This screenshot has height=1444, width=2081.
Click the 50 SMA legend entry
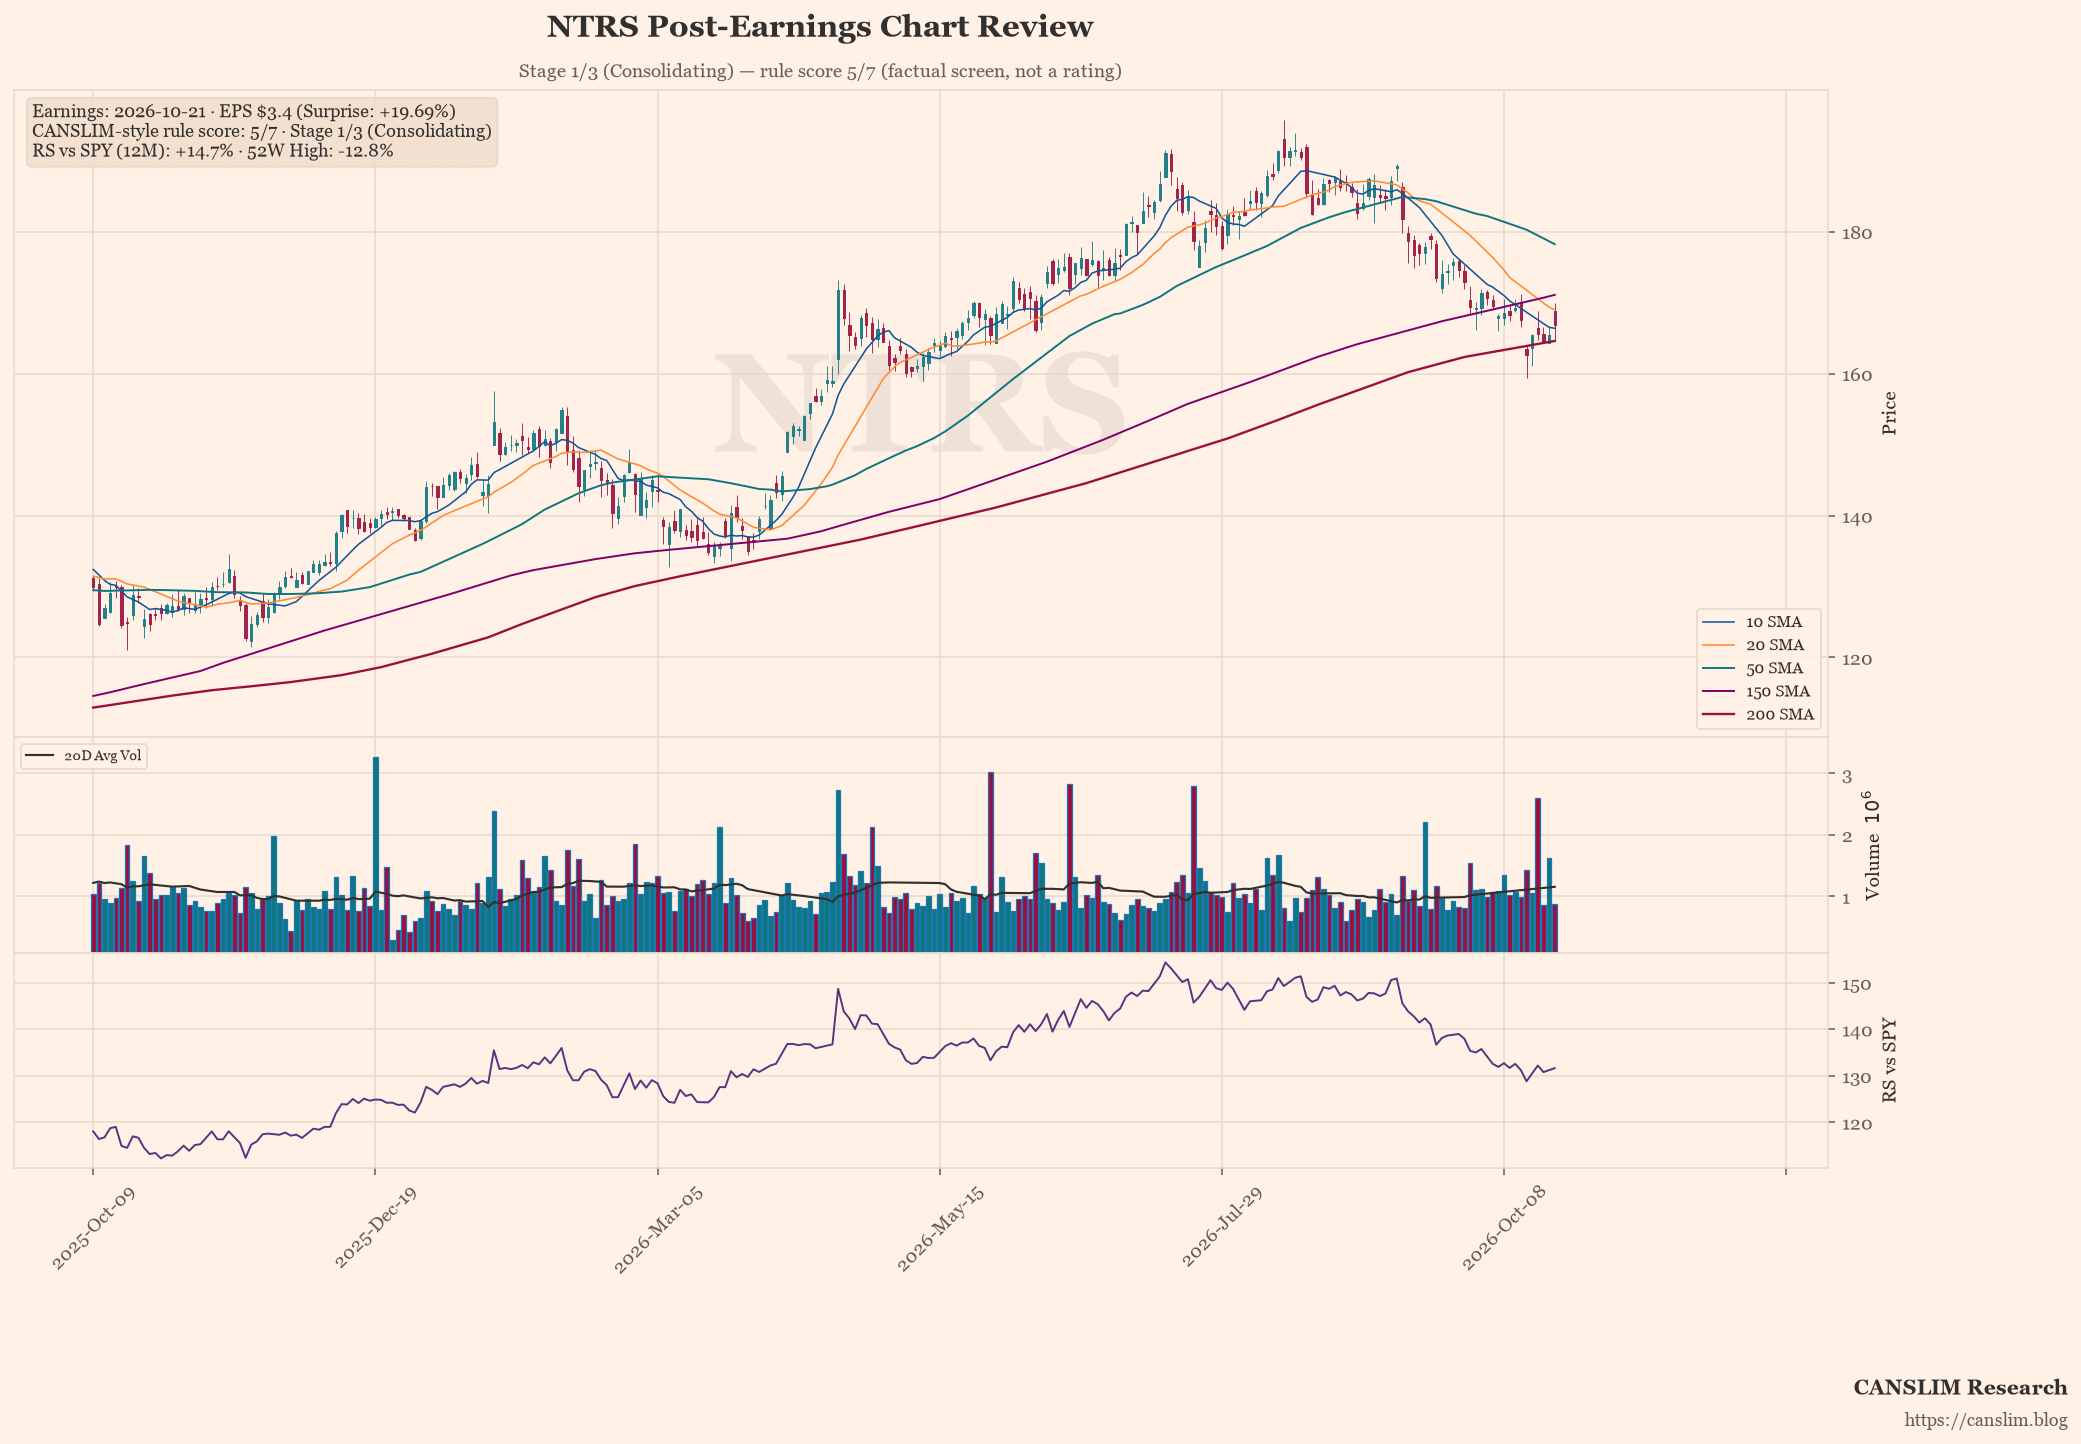(1759, 668)
